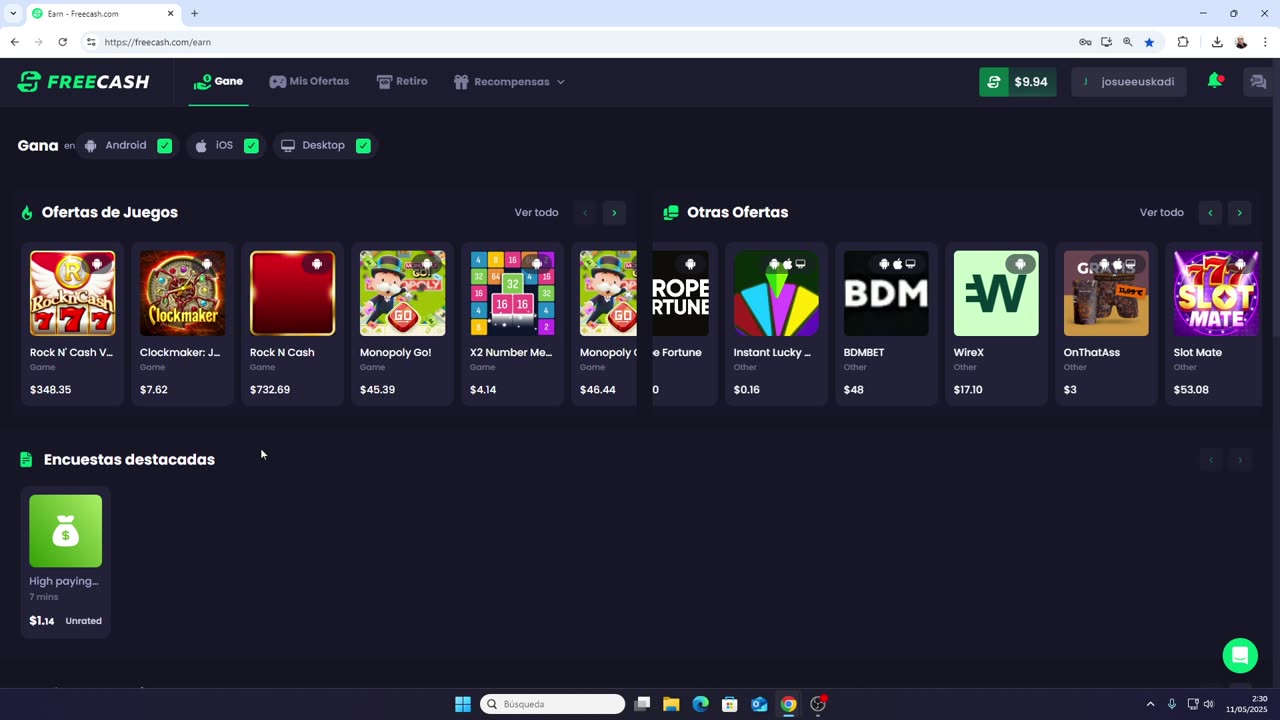The height and width of the screenshot is (720, 1280).
Task: Open the chat panel icon in header
Action: 1258,82
